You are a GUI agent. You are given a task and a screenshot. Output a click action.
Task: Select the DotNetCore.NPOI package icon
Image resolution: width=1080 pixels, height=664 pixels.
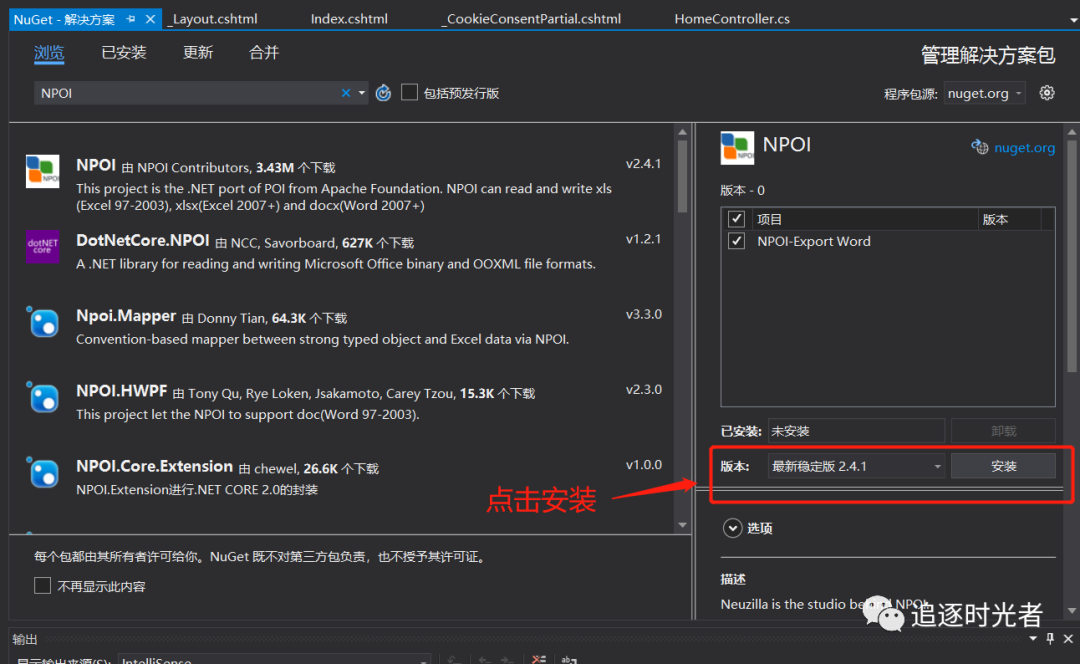[42, 246]
